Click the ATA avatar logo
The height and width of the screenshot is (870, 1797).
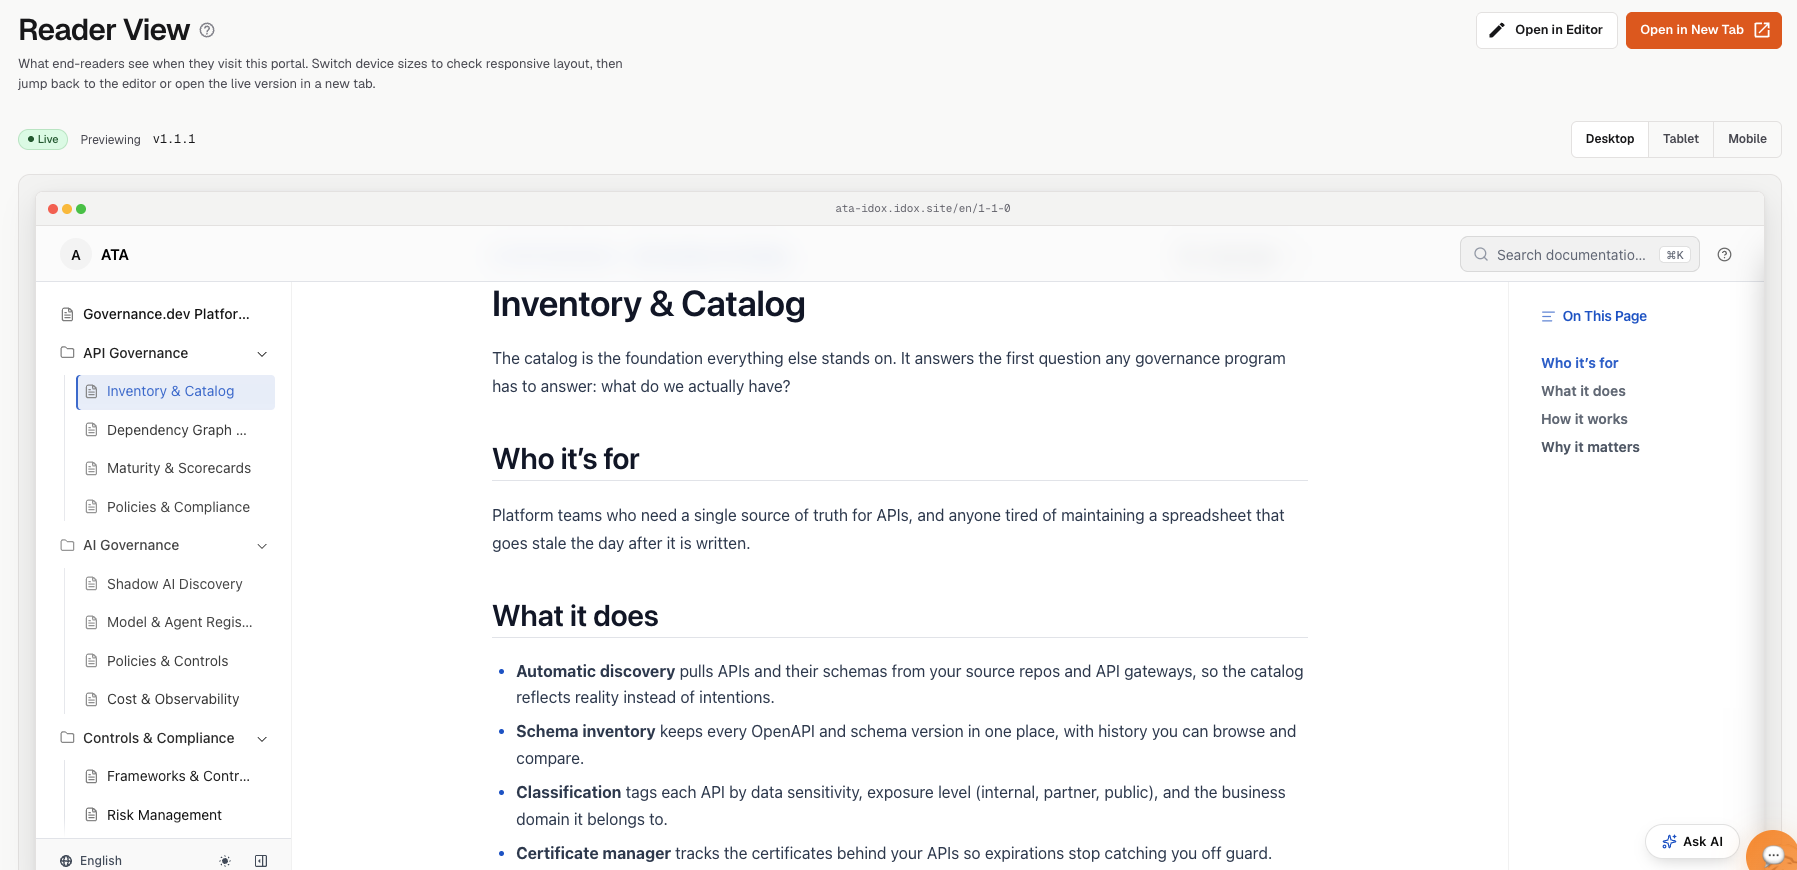pos(76,255)
